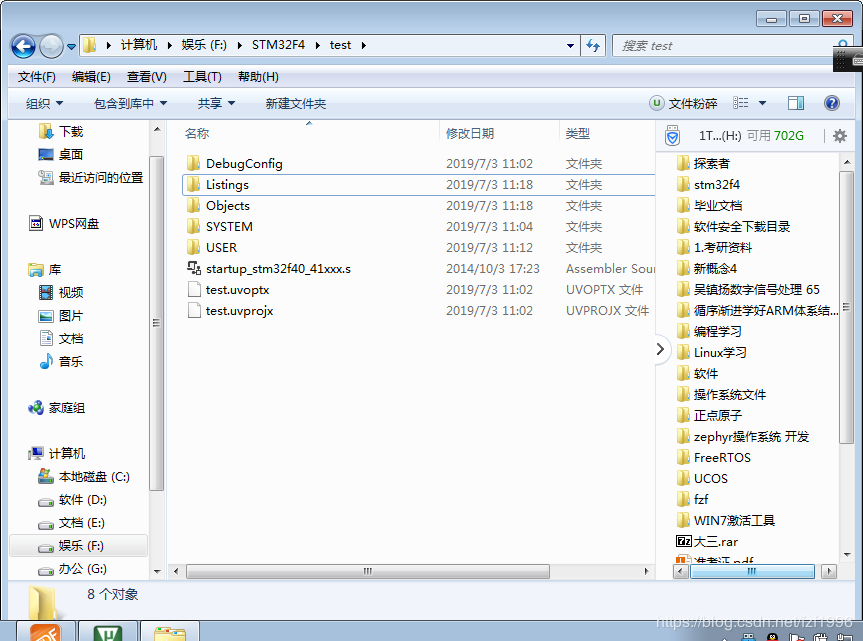
Task: Select the test.uvoptx file icon
Action: click(x=194, y=289)
